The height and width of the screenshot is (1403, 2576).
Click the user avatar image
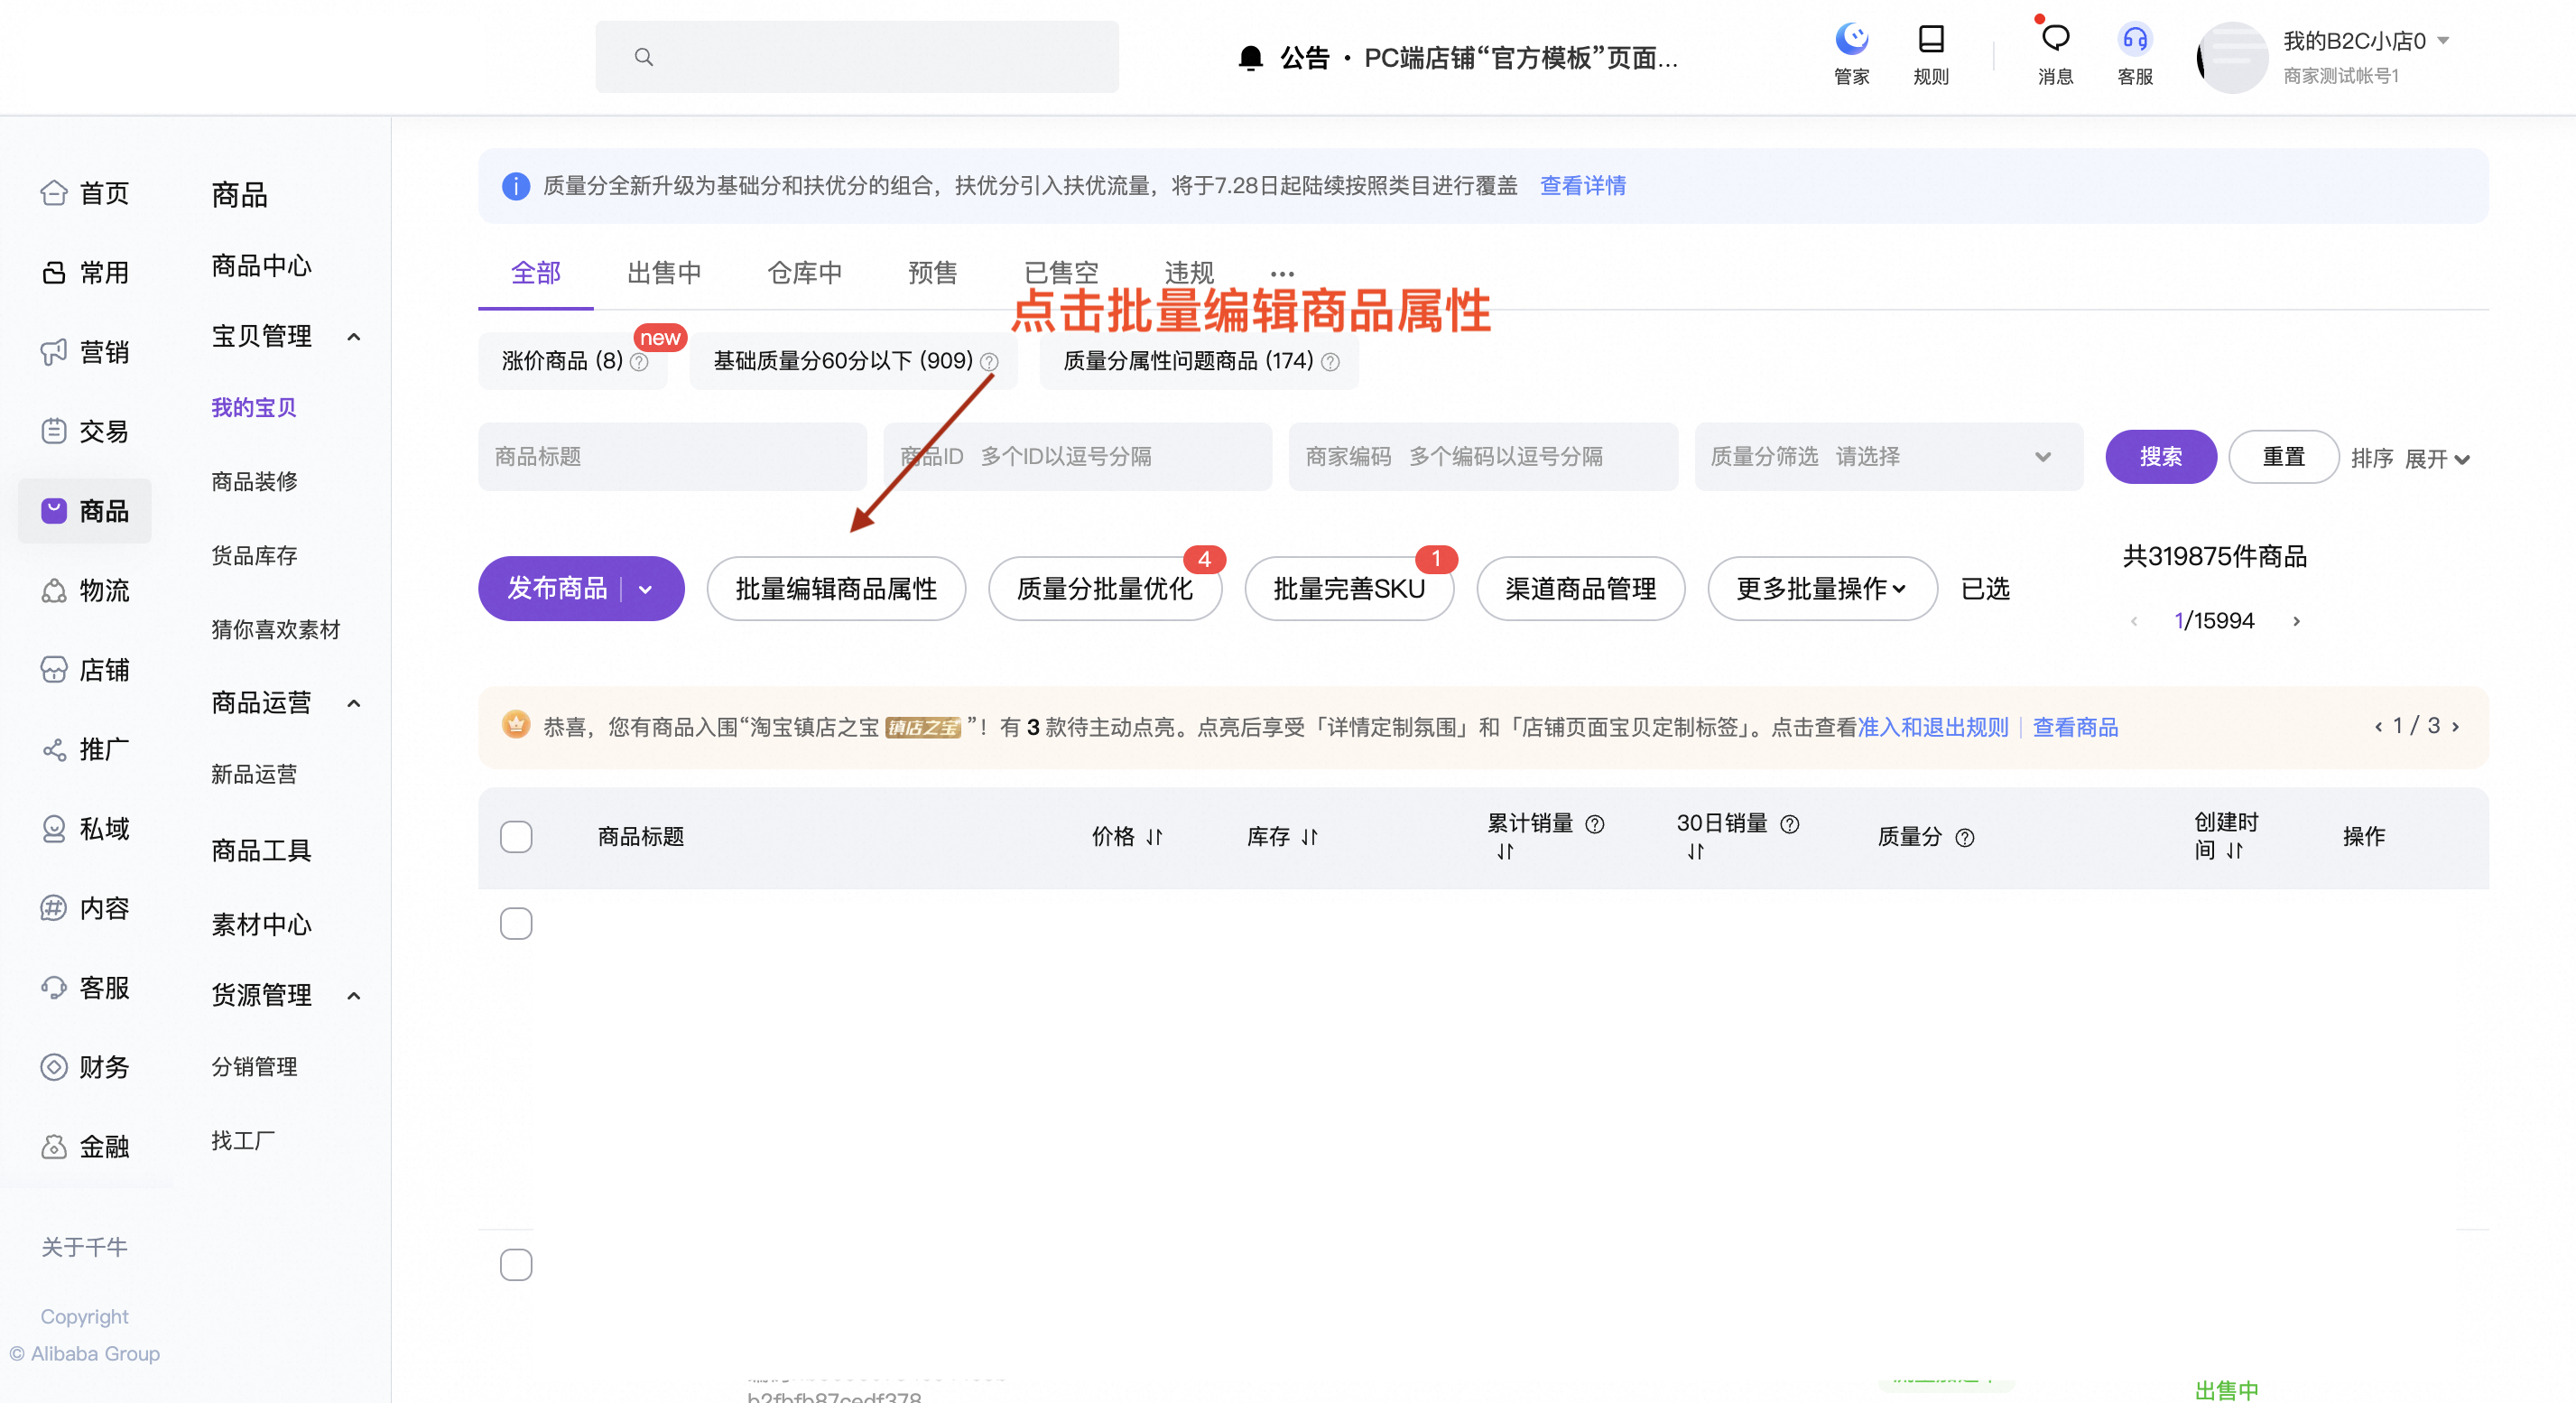2232,57
